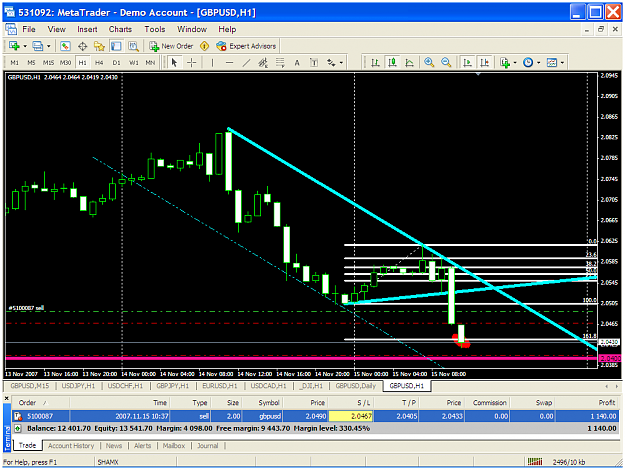Toggle the Terminal window icon

116,46
